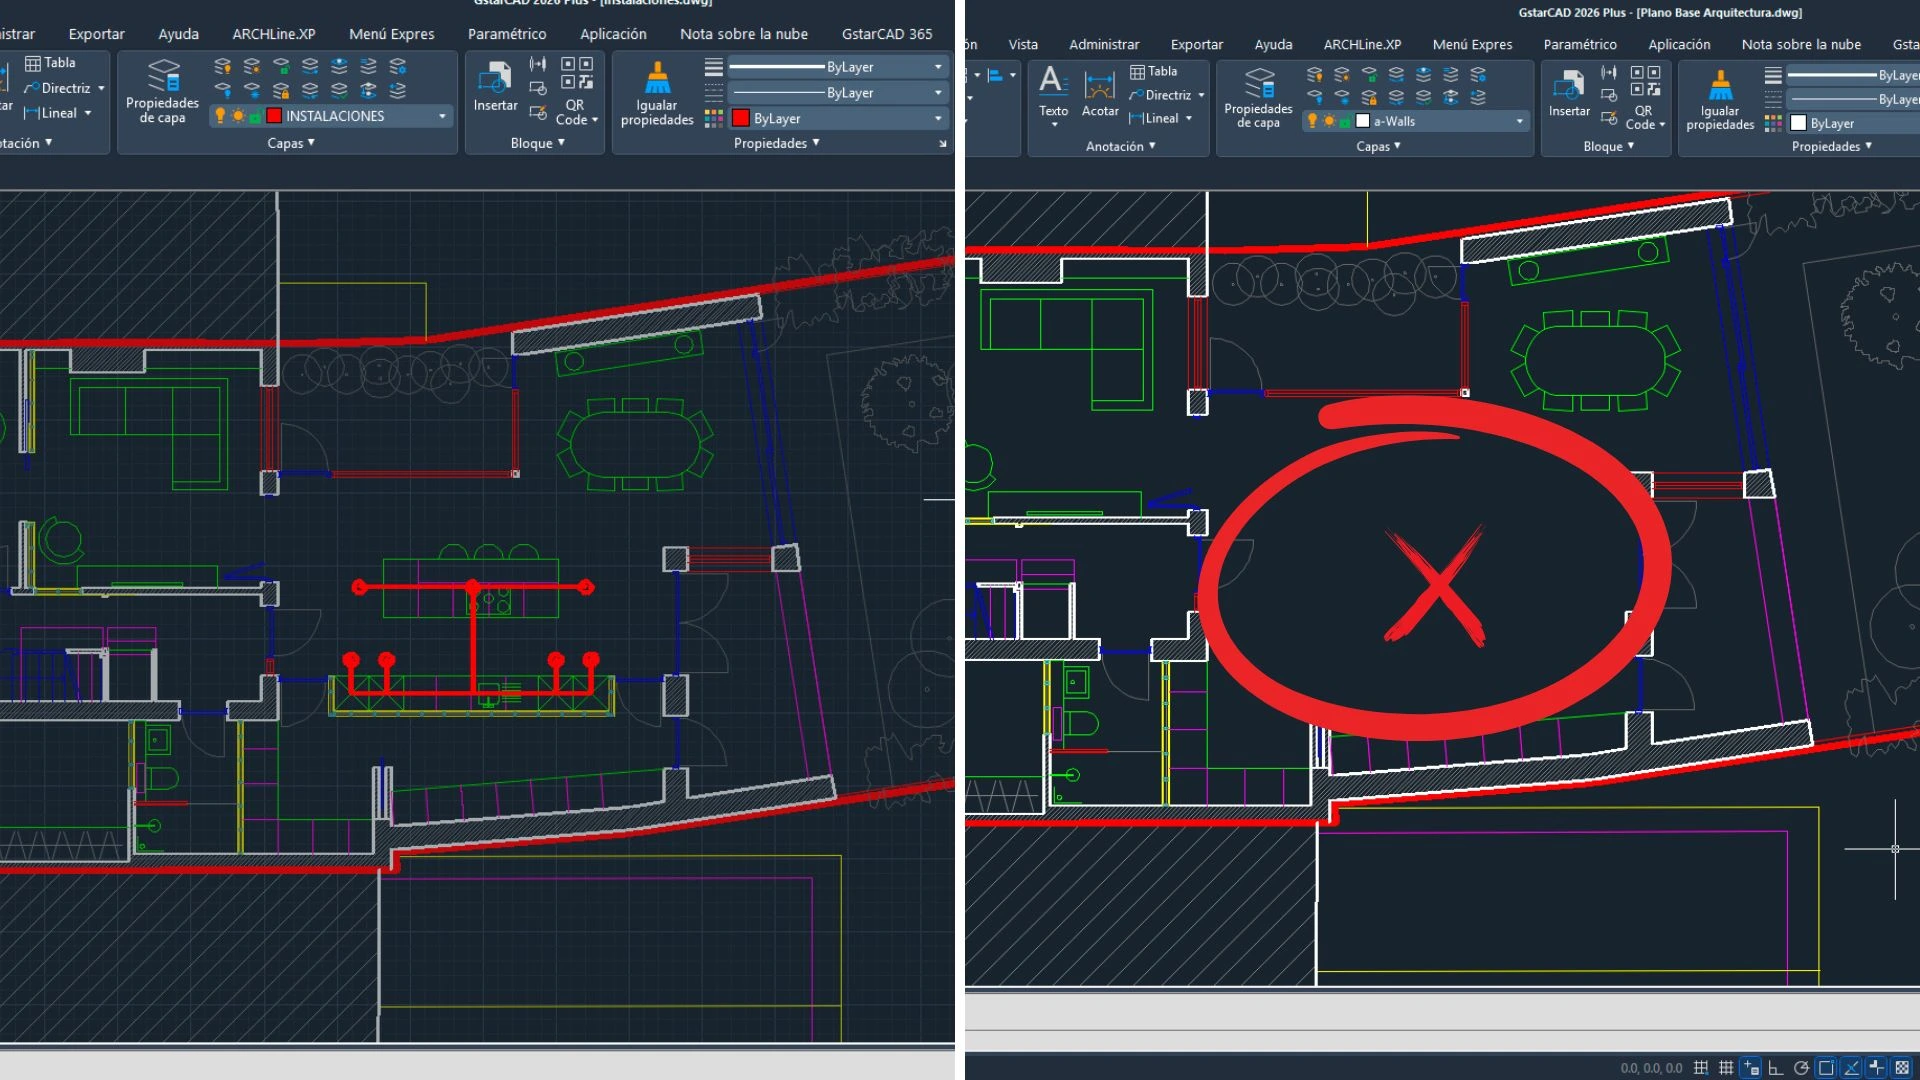This screenshot has width=1920, height=1080.
Task: Click the layer walk eye icon in right Capas panel
Action: click(1423, 74)
